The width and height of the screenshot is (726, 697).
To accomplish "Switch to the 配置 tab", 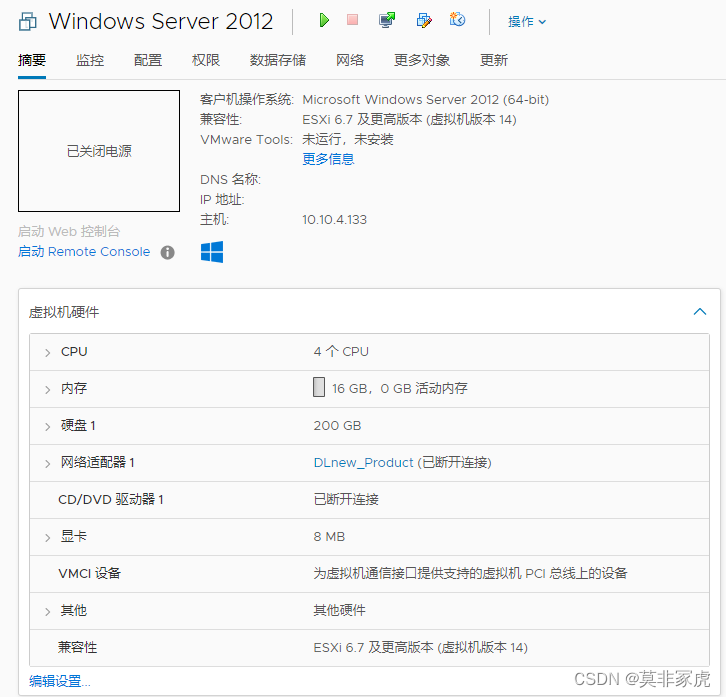I will click(148, 60).
